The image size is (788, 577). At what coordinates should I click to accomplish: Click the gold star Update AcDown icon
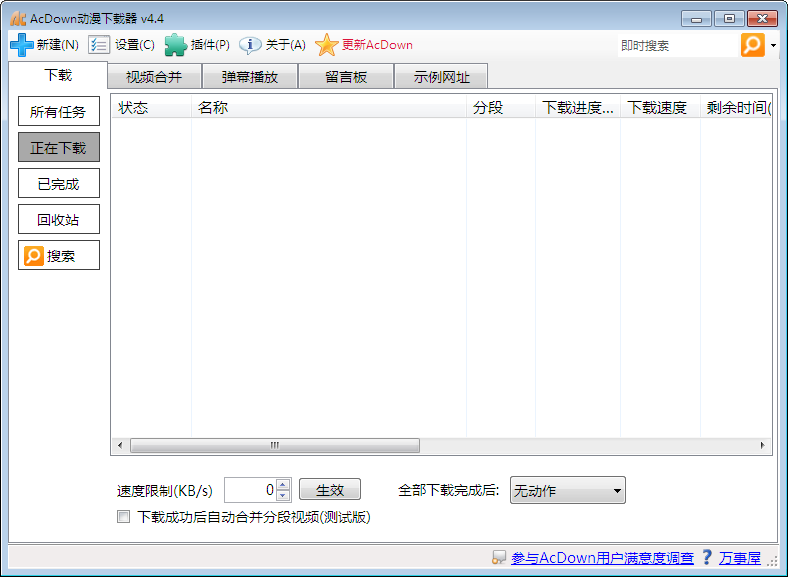(327, 45)
